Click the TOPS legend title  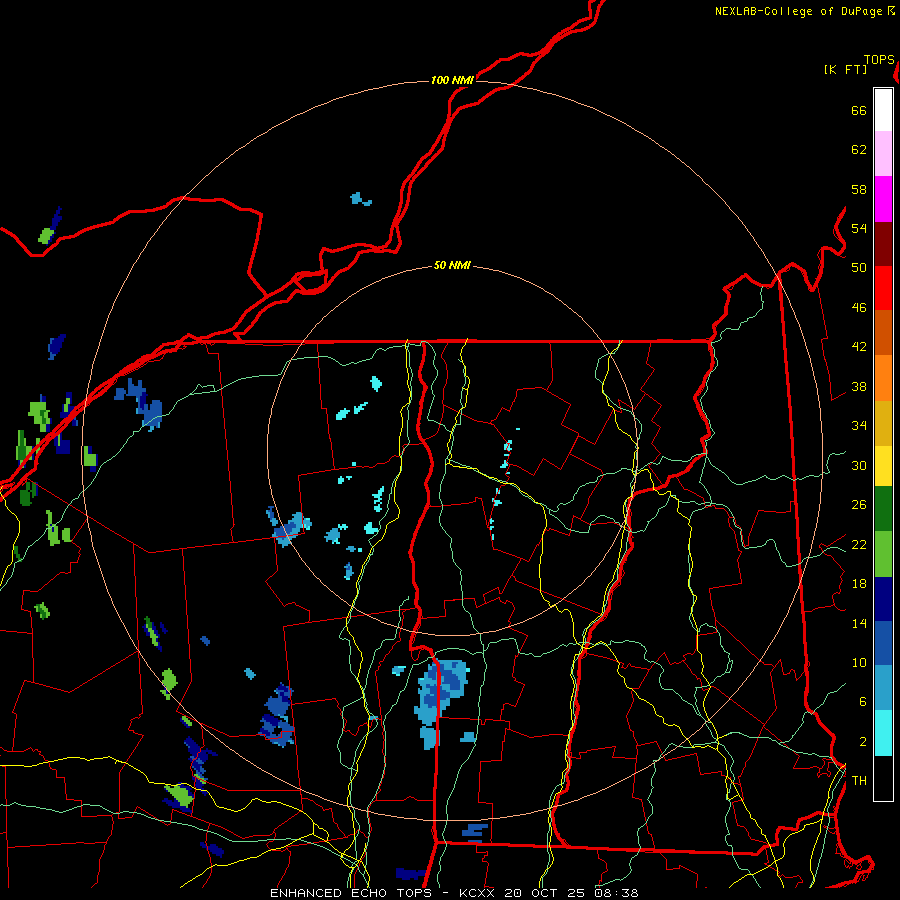point(879,59)
